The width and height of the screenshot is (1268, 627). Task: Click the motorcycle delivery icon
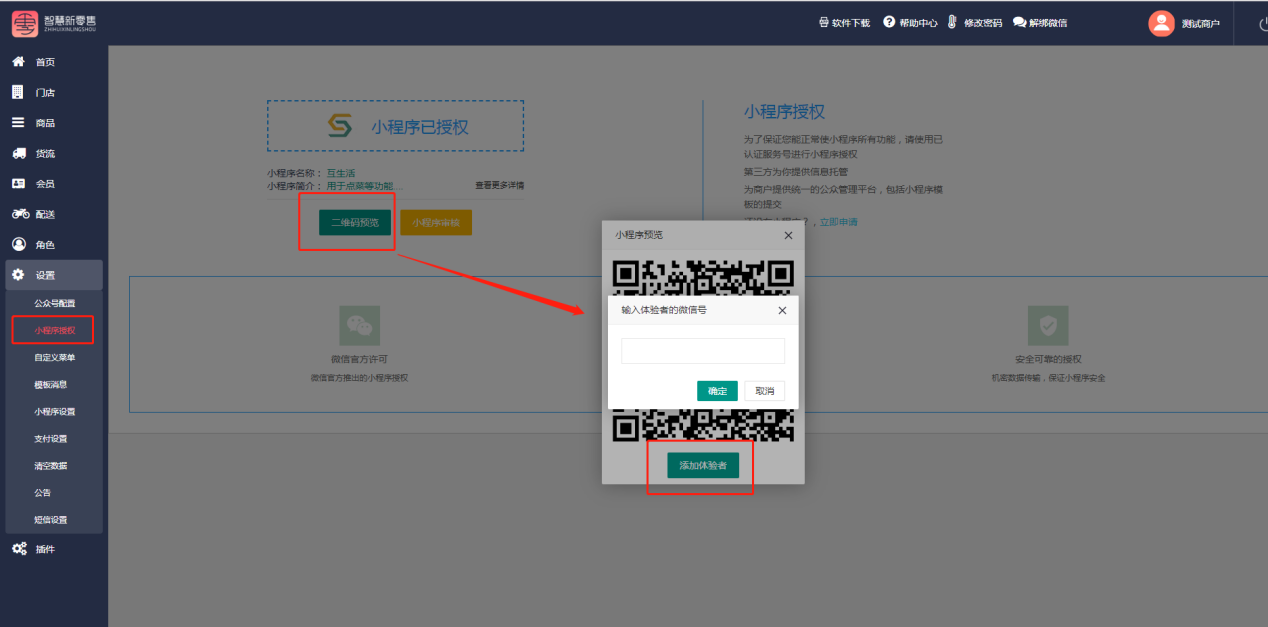click(19, 214)
